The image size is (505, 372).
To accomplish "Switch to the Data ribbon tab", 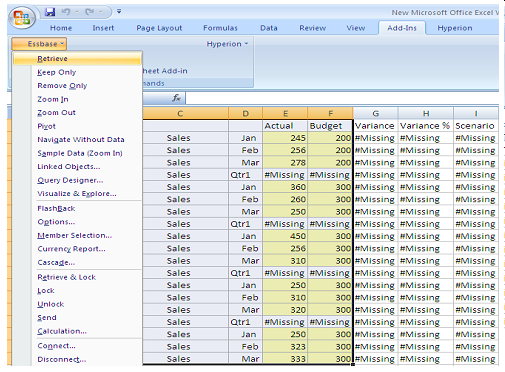I will coord(269,28).
